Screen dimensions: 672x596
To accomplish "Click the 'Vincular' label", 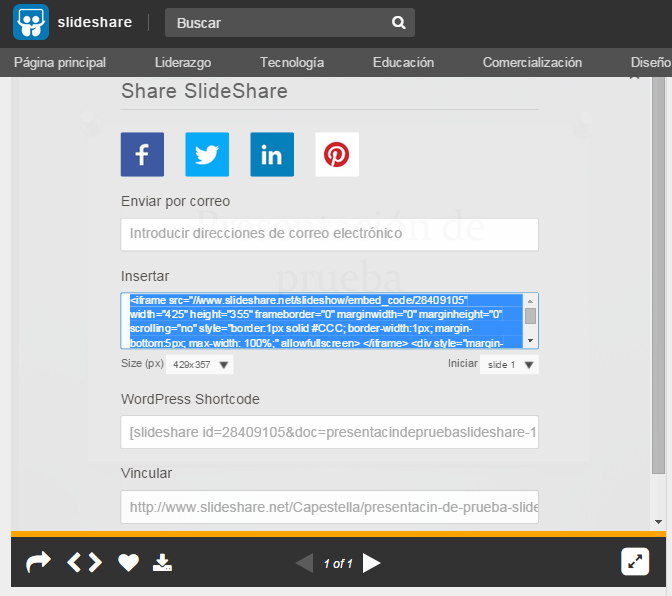I will point(146,473).
